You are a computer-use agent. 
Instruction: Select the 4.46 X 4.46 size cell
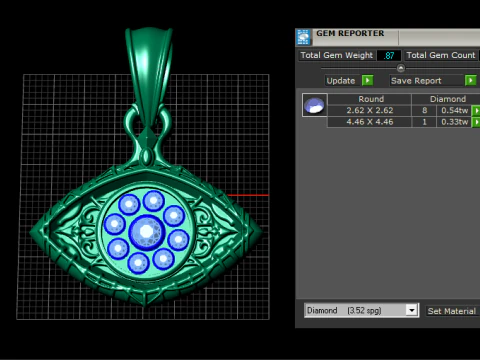pos(370,122)
